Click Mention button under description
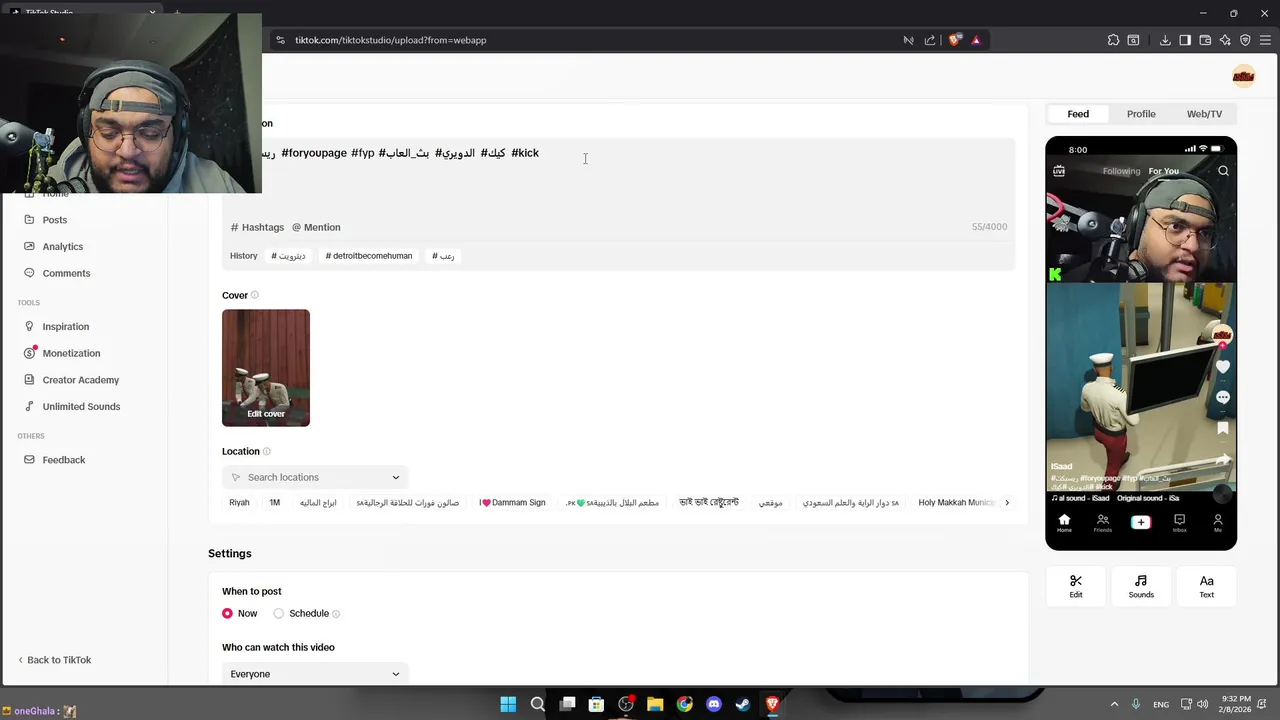Screen dimensions: 1280x720 coord(316,227)
